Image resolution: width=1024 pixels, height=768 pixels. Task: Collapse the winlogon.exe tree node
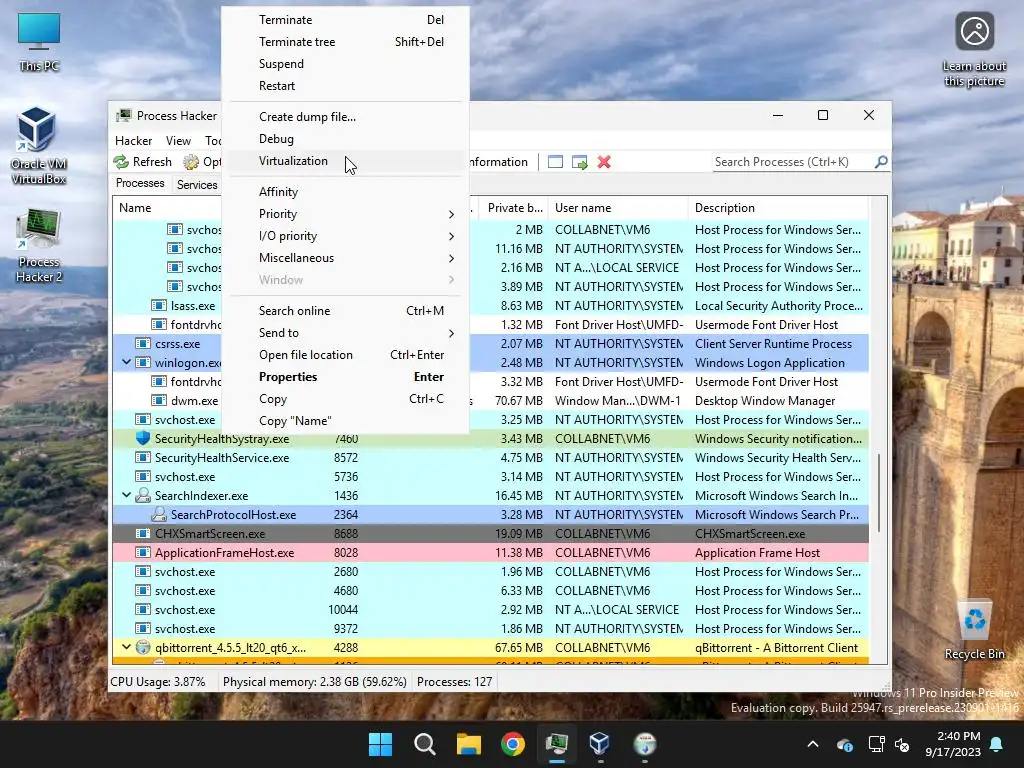coord(127,362)
